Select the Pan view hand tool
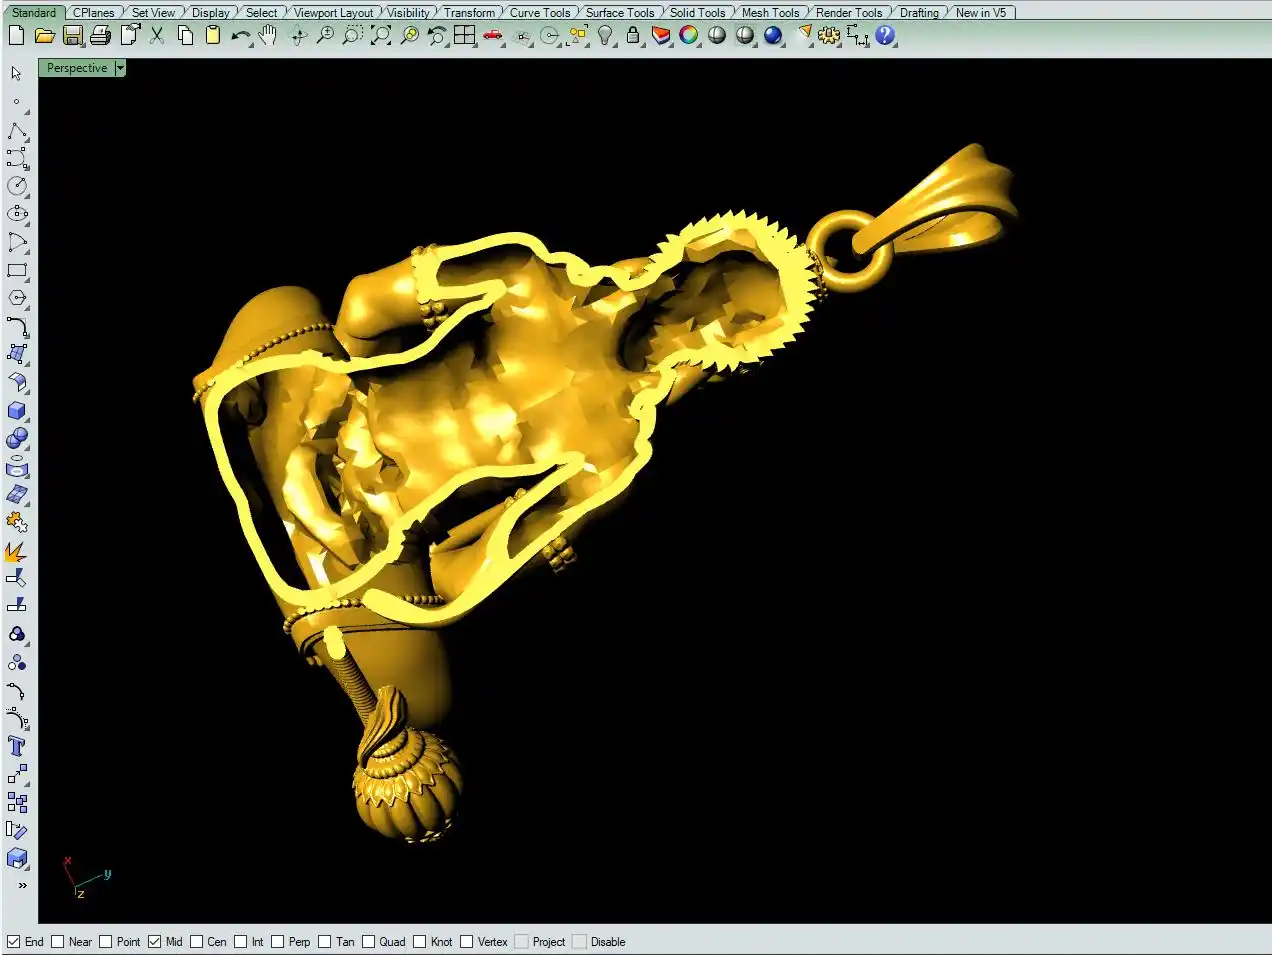 point(267,36)
